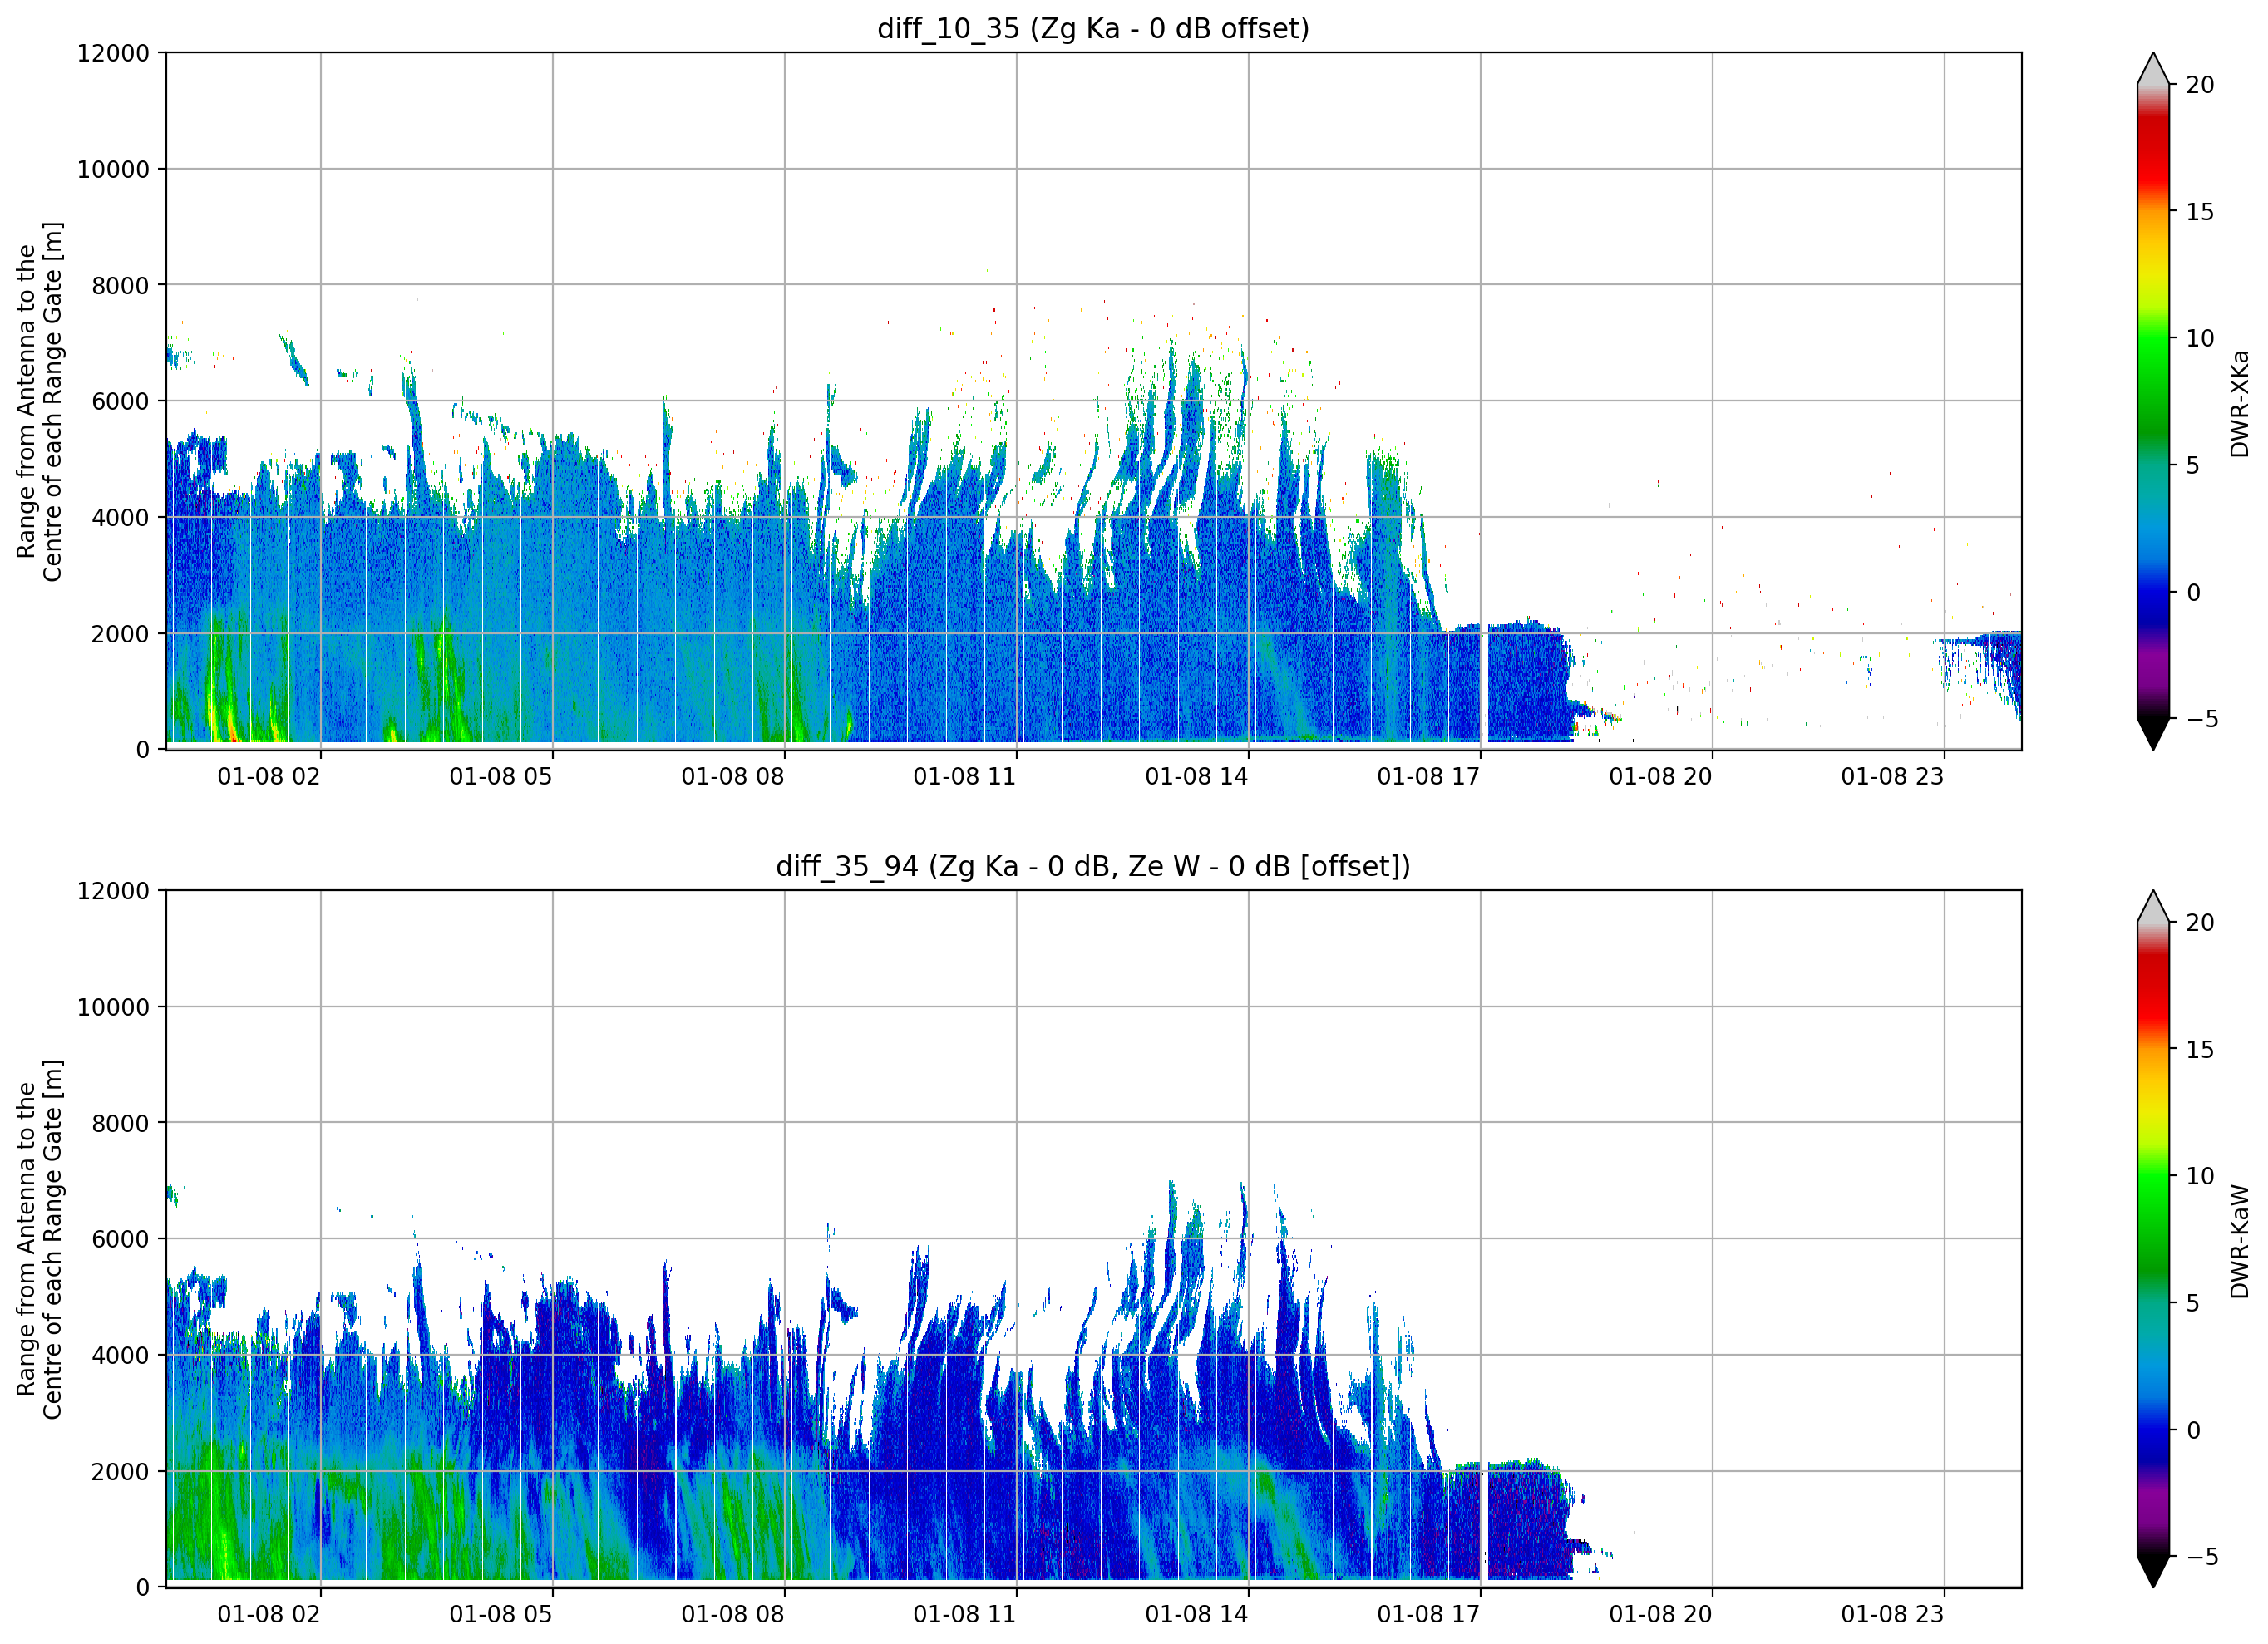Click bottom colorbar tick label 0
2268x1644 pixels.
coord(2193,1430)
